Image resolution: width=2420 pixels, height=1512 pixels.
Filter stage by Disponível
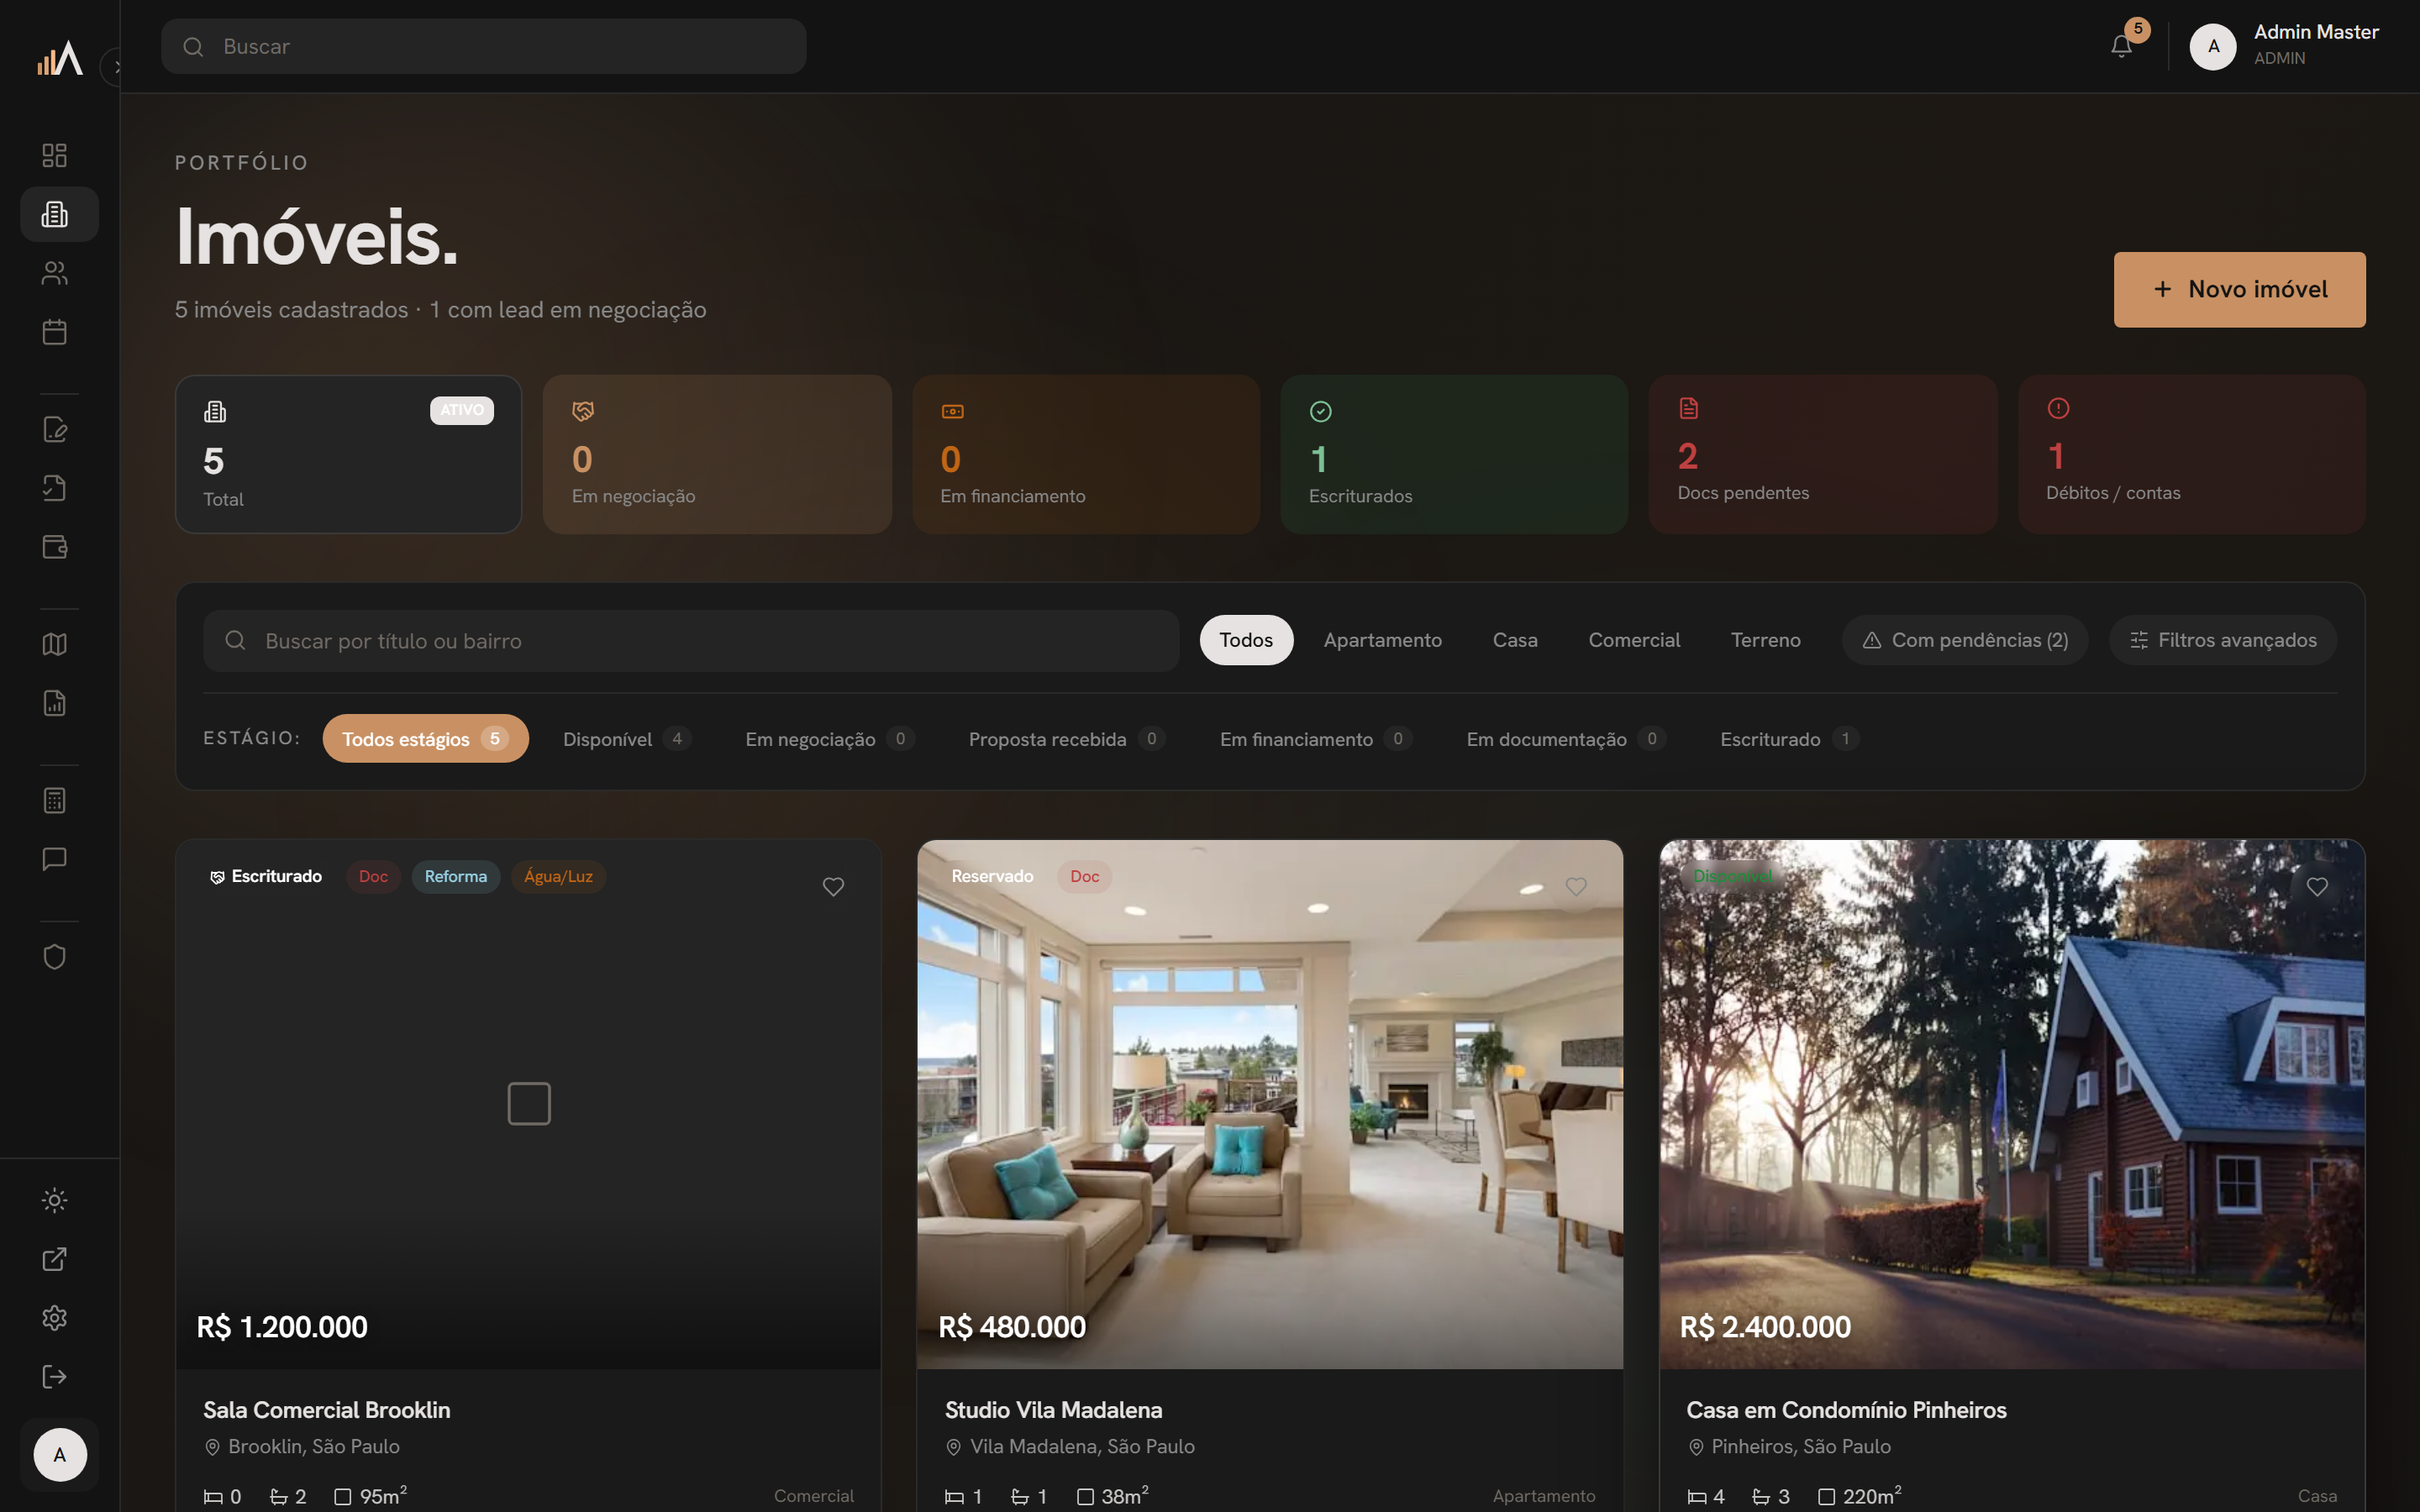627,739
